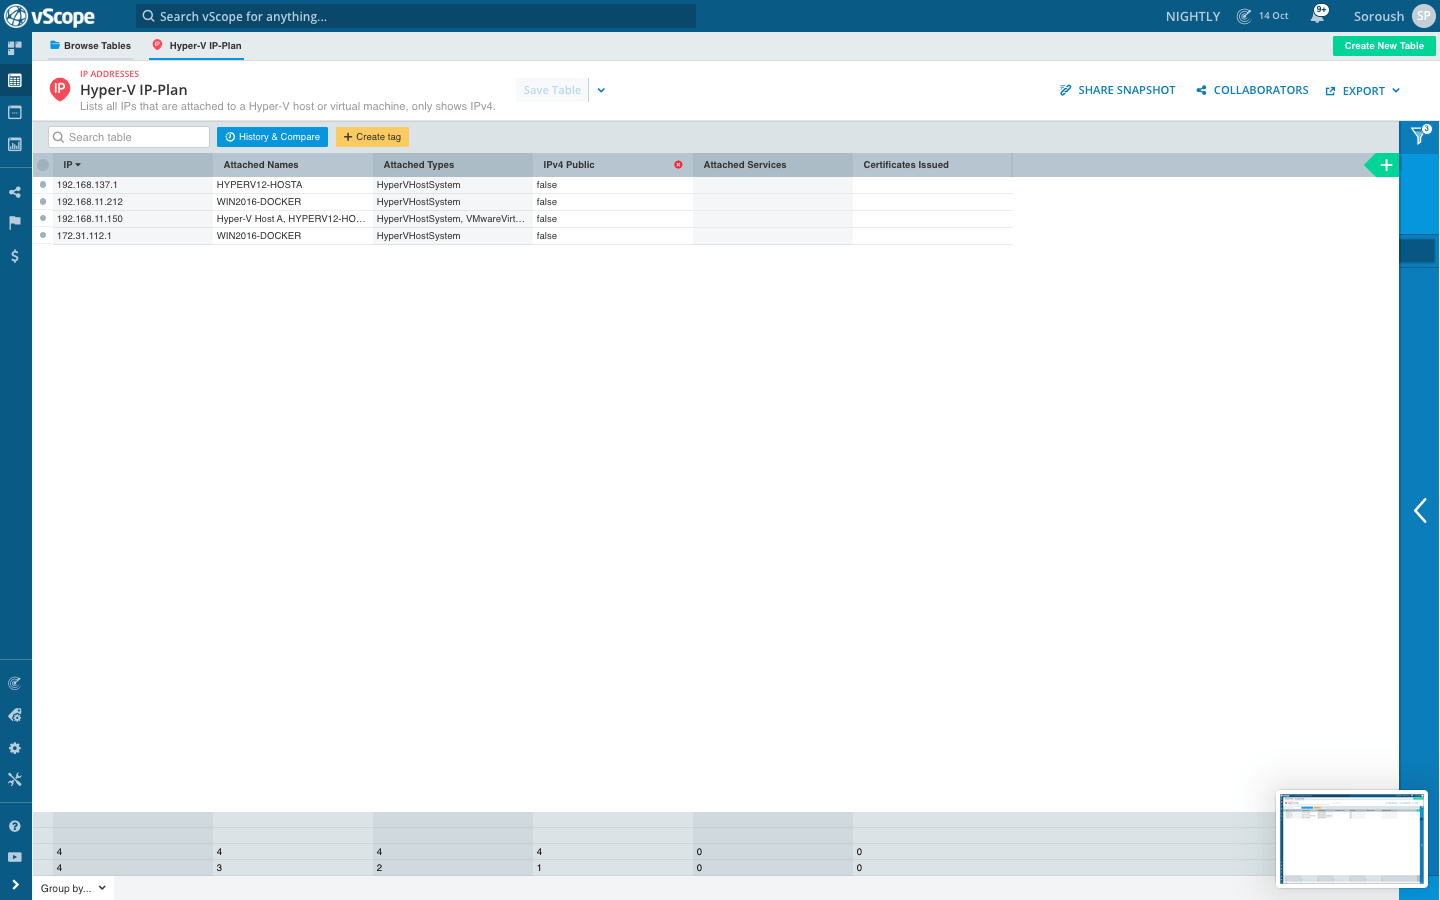The width and height of the screenshot is (1440, 900).
Task: Click the table minimap thumbnail
Action: (x=1352, y=839)
